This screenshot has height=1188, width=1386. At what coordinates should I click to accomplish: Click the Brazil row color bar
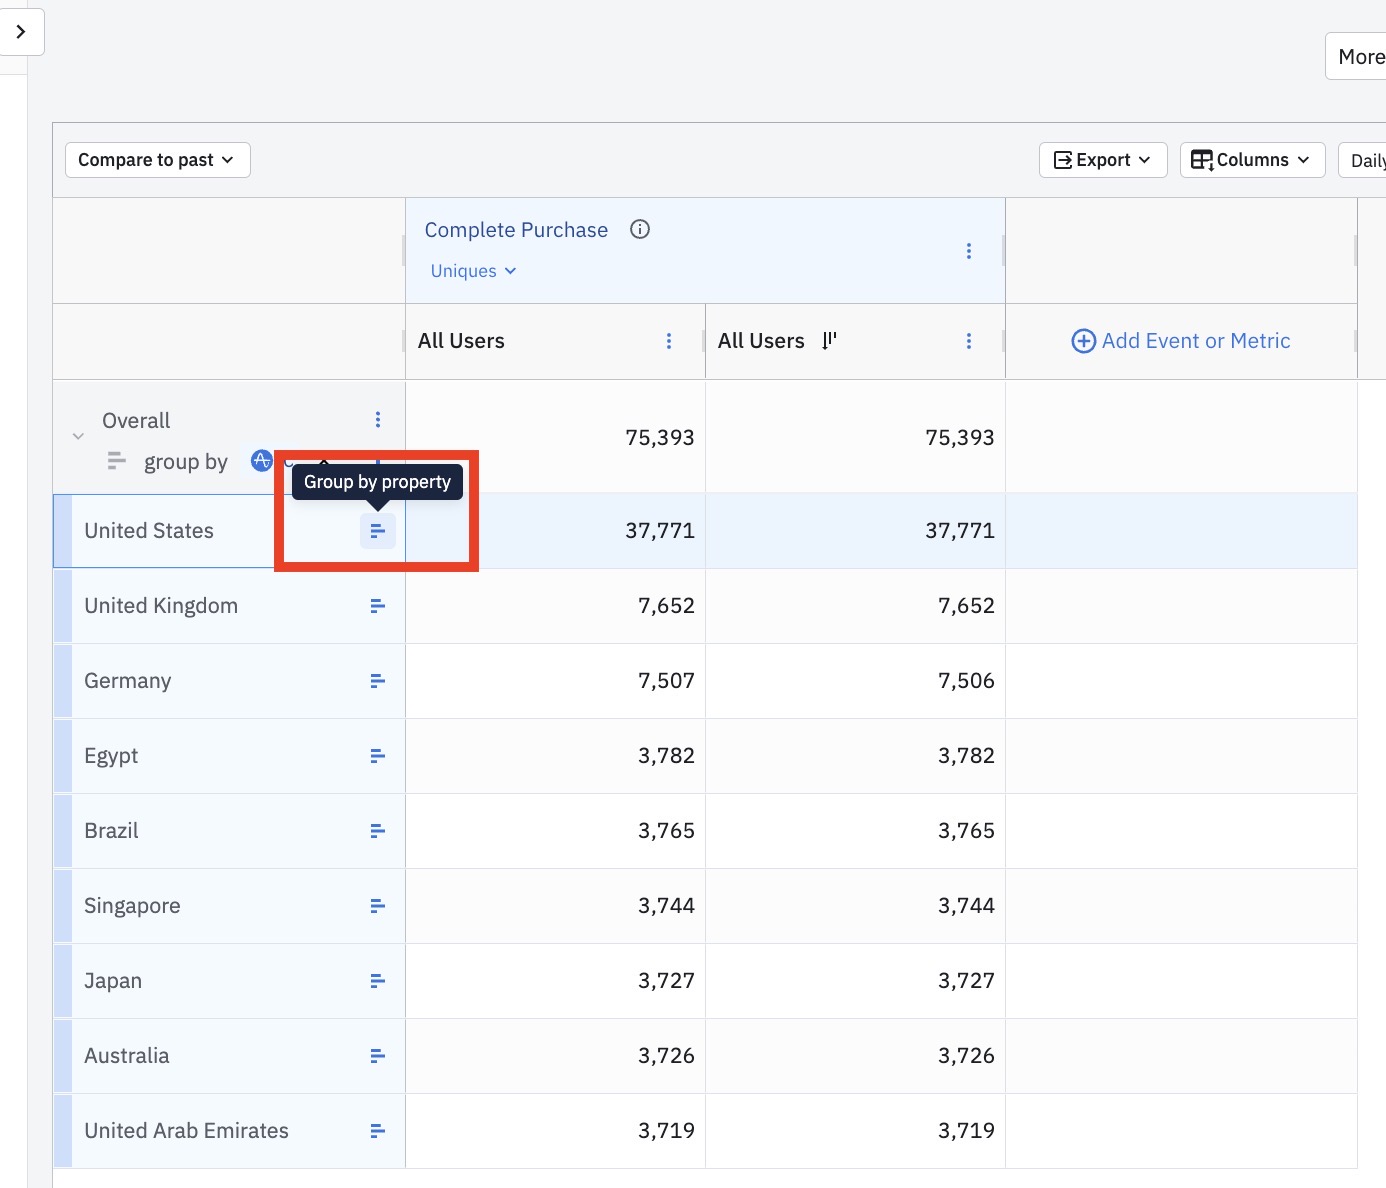point(63,831)
